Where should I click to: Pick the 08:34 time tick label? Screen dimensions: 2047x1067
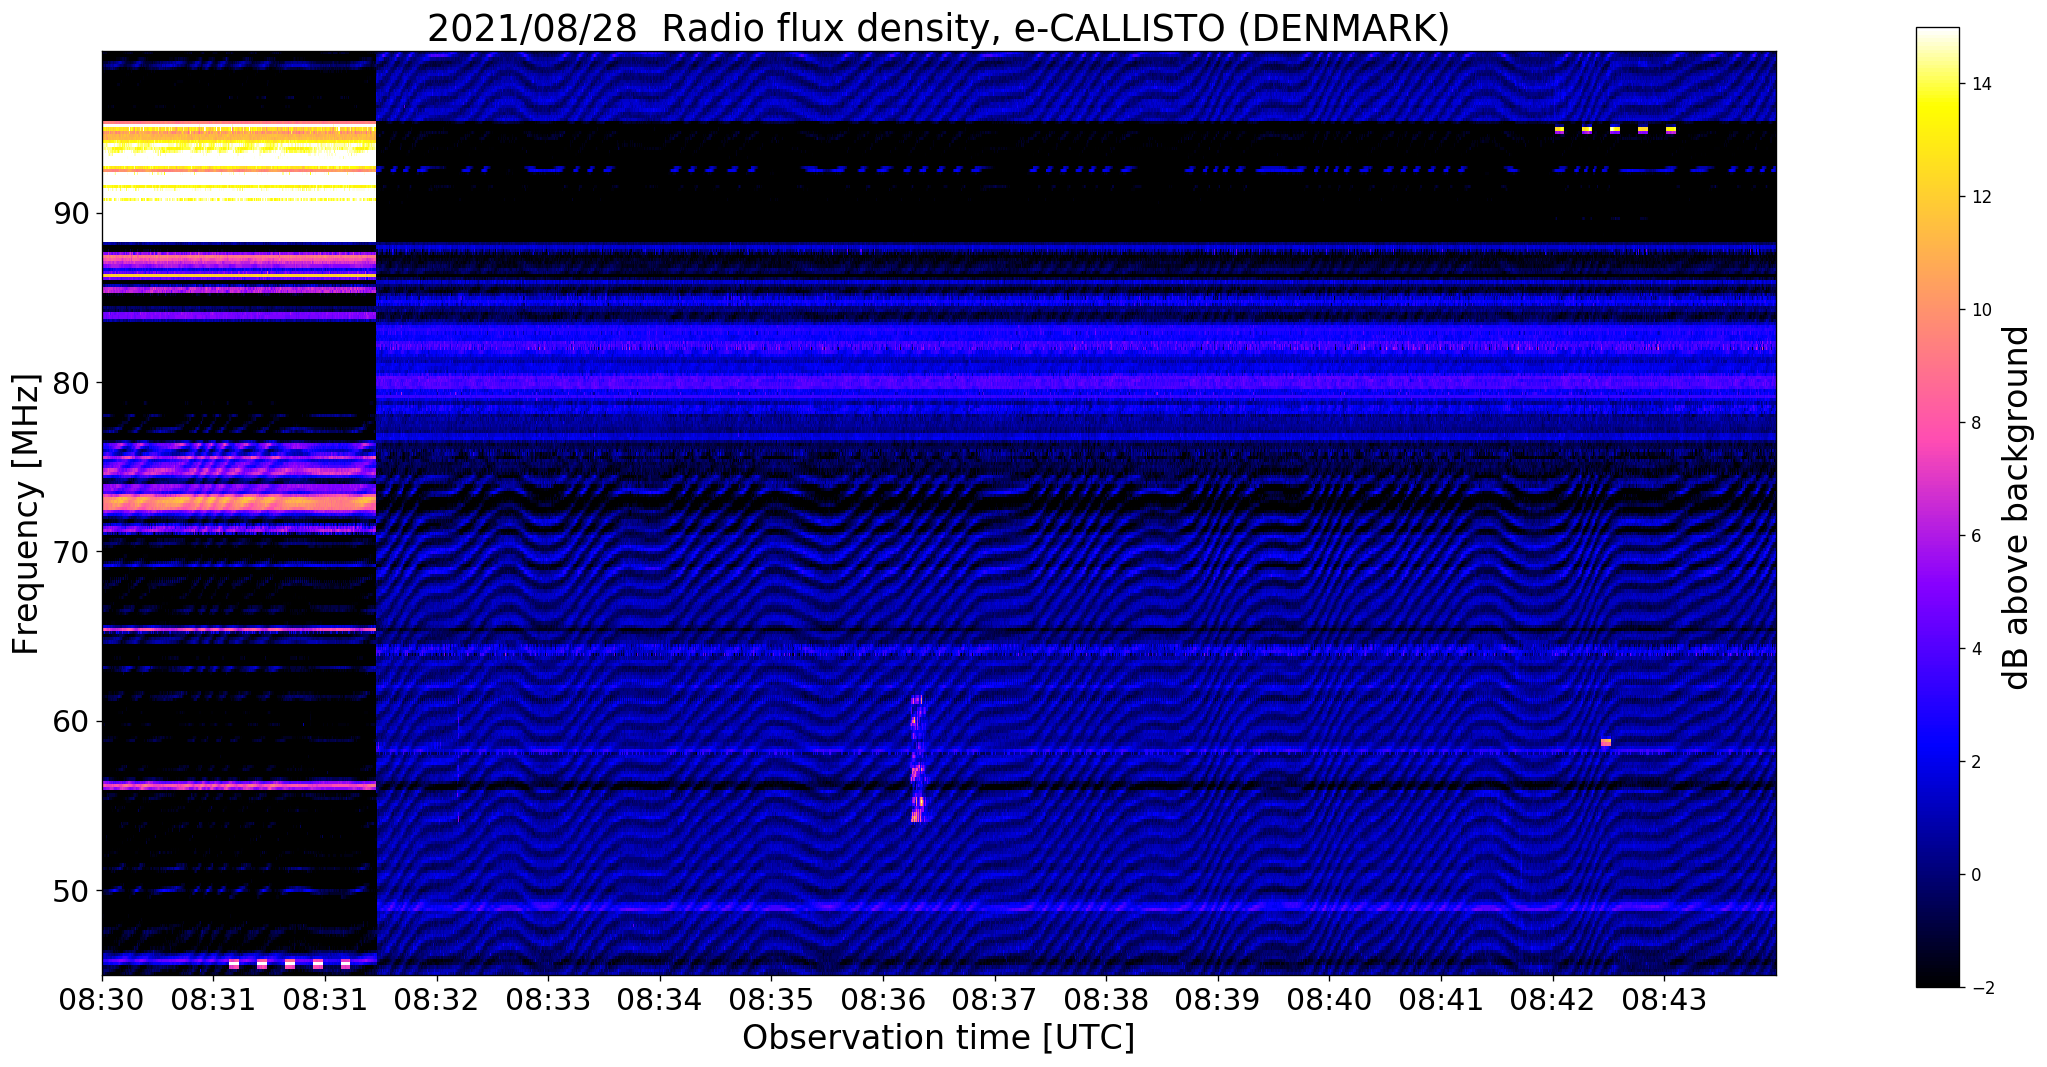click(660, 1000)
